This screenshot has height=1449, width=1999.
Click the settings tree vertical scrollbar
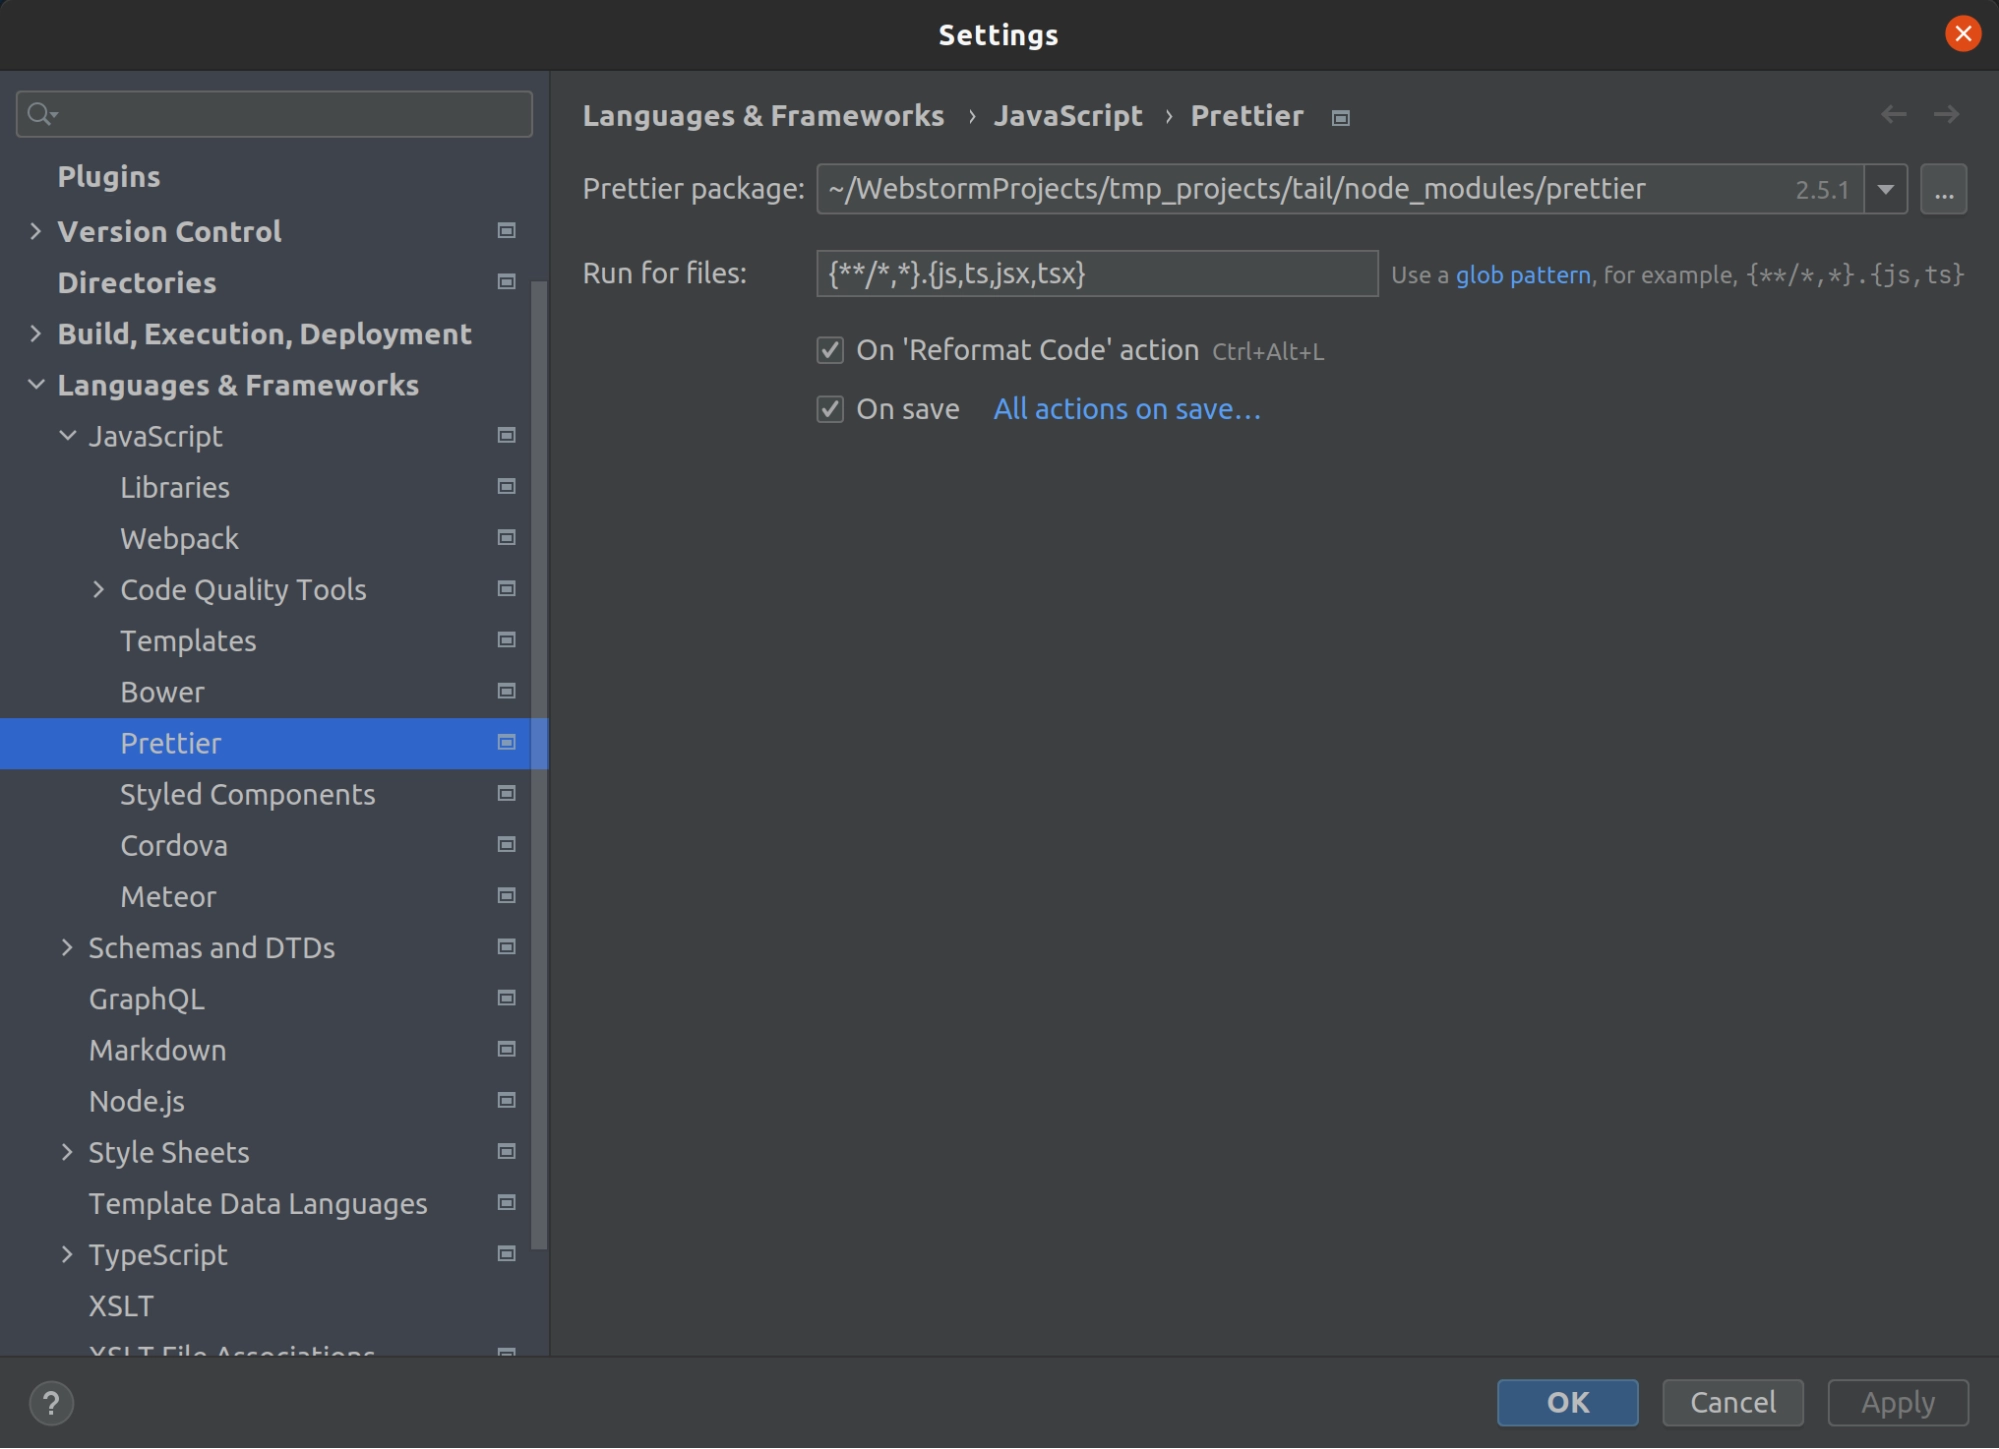pyautogui.click(x=539, y=765)
